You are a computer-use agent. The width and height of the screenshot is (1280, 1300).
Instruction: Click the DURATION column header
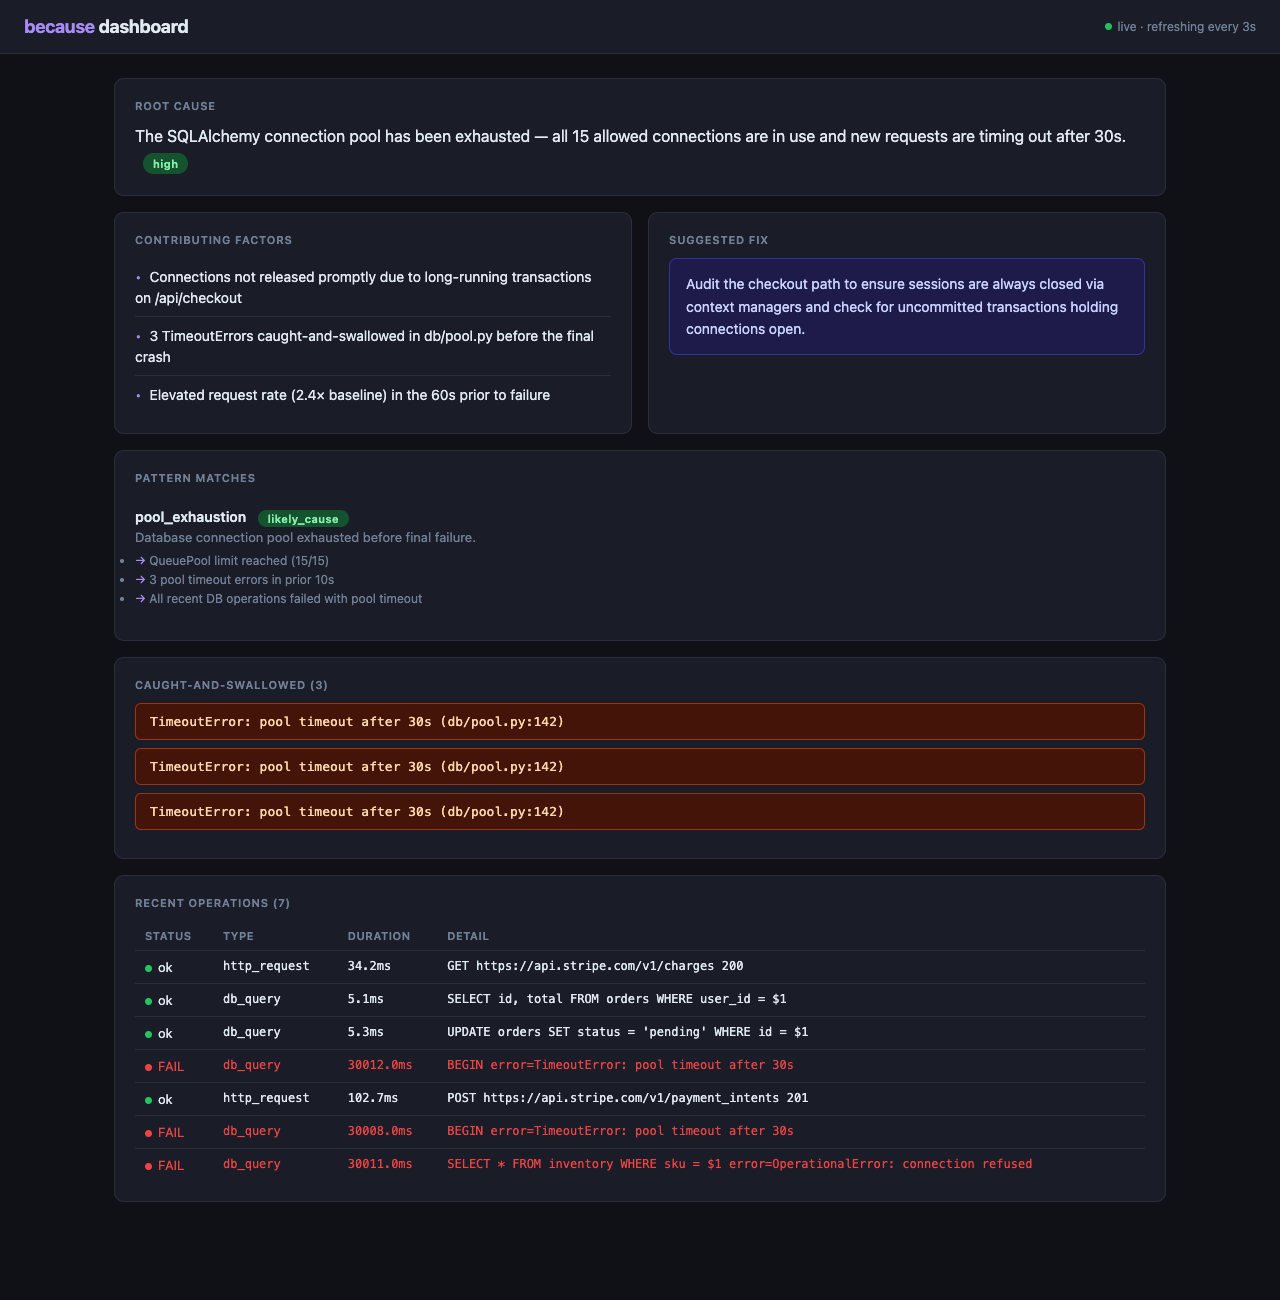coord(379,936)
